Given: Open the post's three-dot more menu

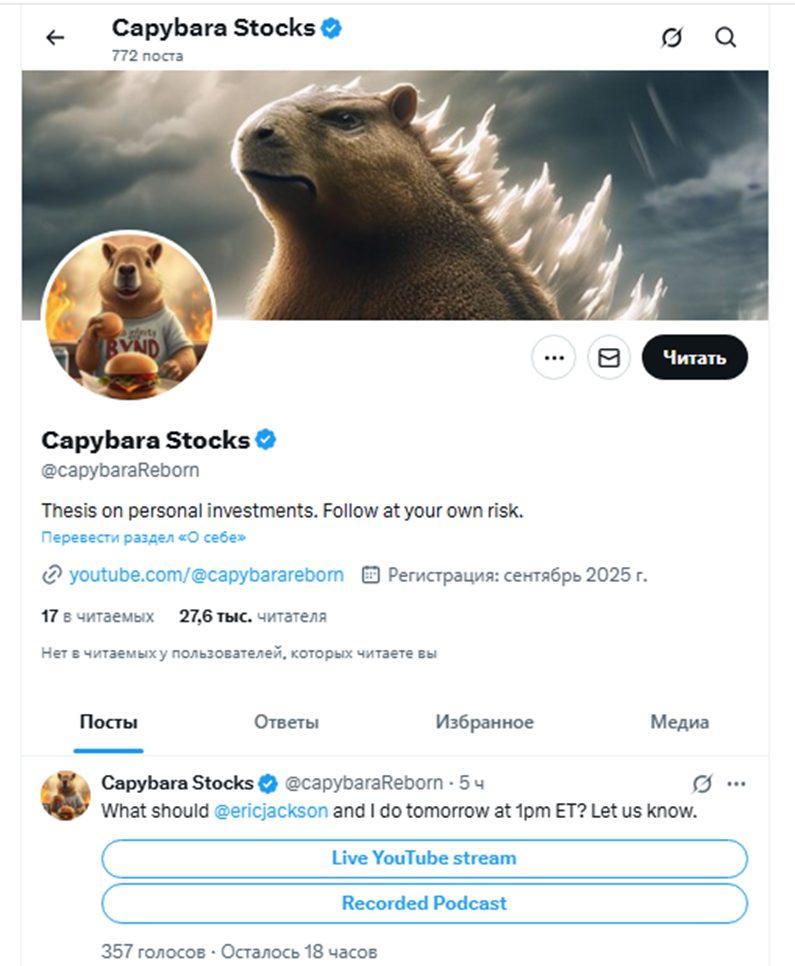Looking at the screenshot, I should point(737,782).
